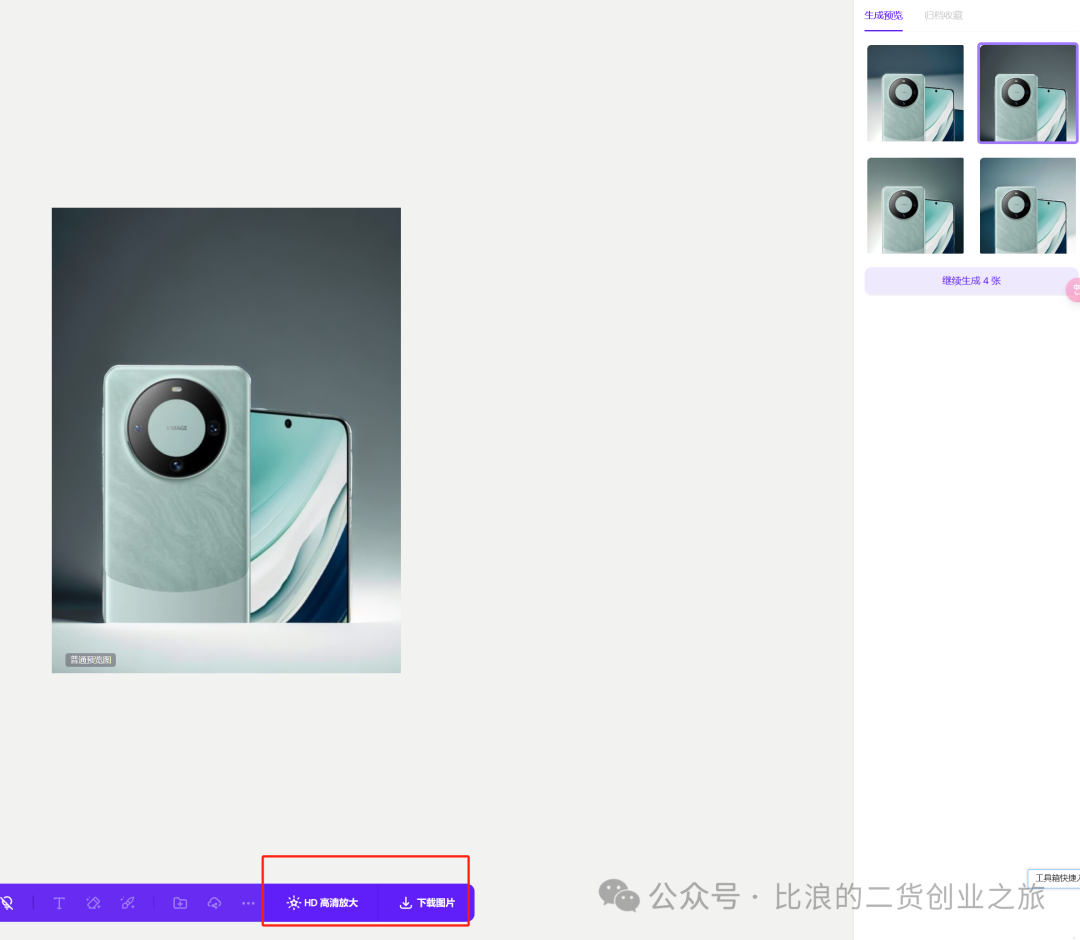1080x940 pixels.
Task: Select the highlighted top-right preview thumbnail
Action: pyautogui.click(x=1027, y=93)
